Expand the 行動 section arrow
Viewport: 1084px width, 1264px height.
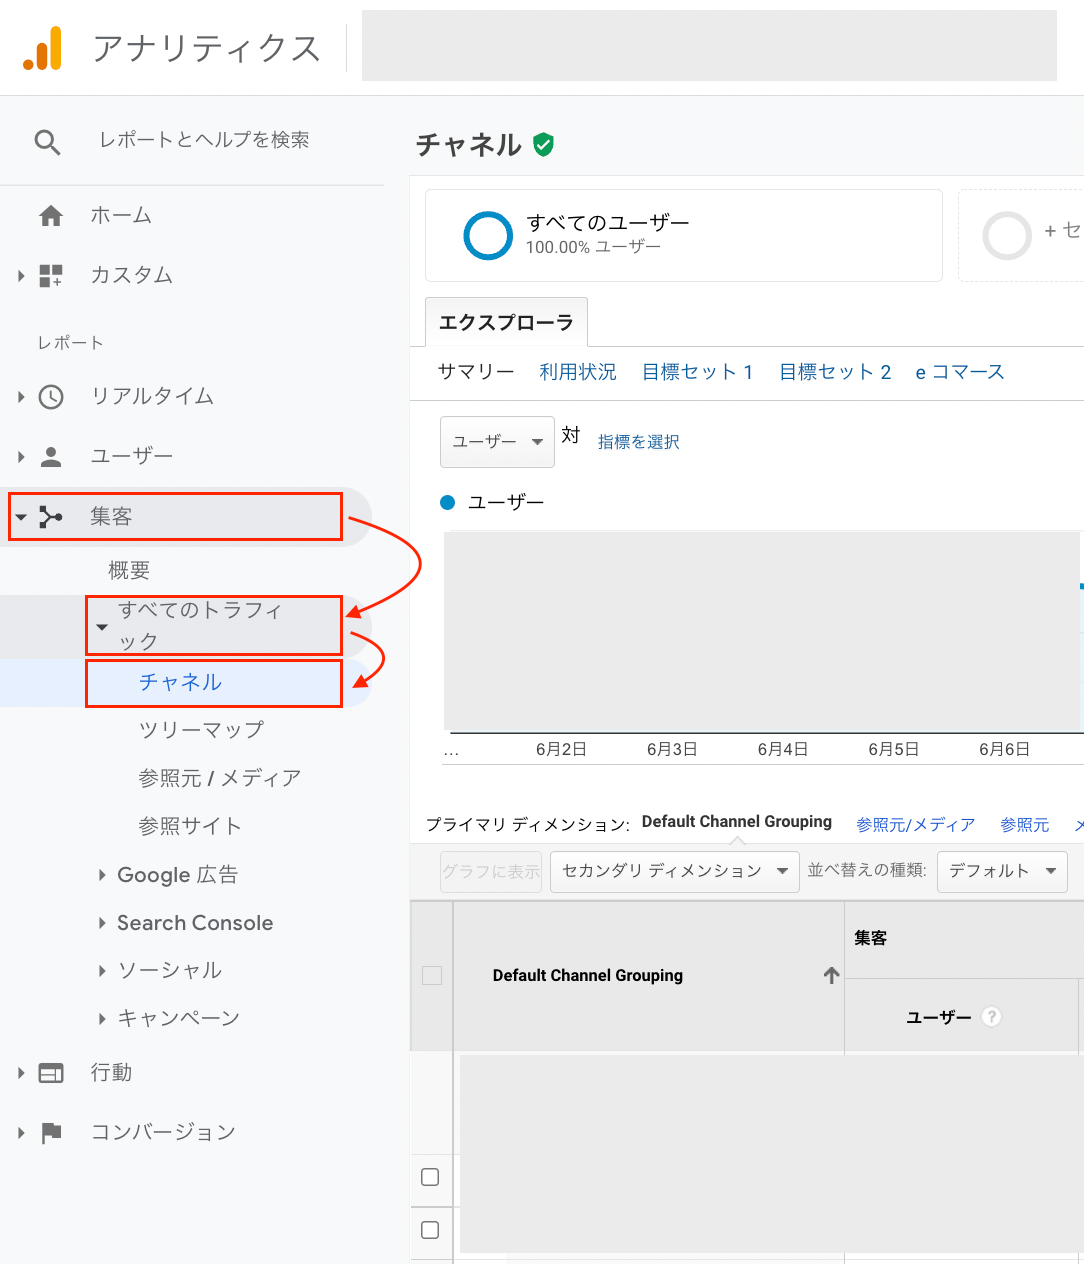21,1073
